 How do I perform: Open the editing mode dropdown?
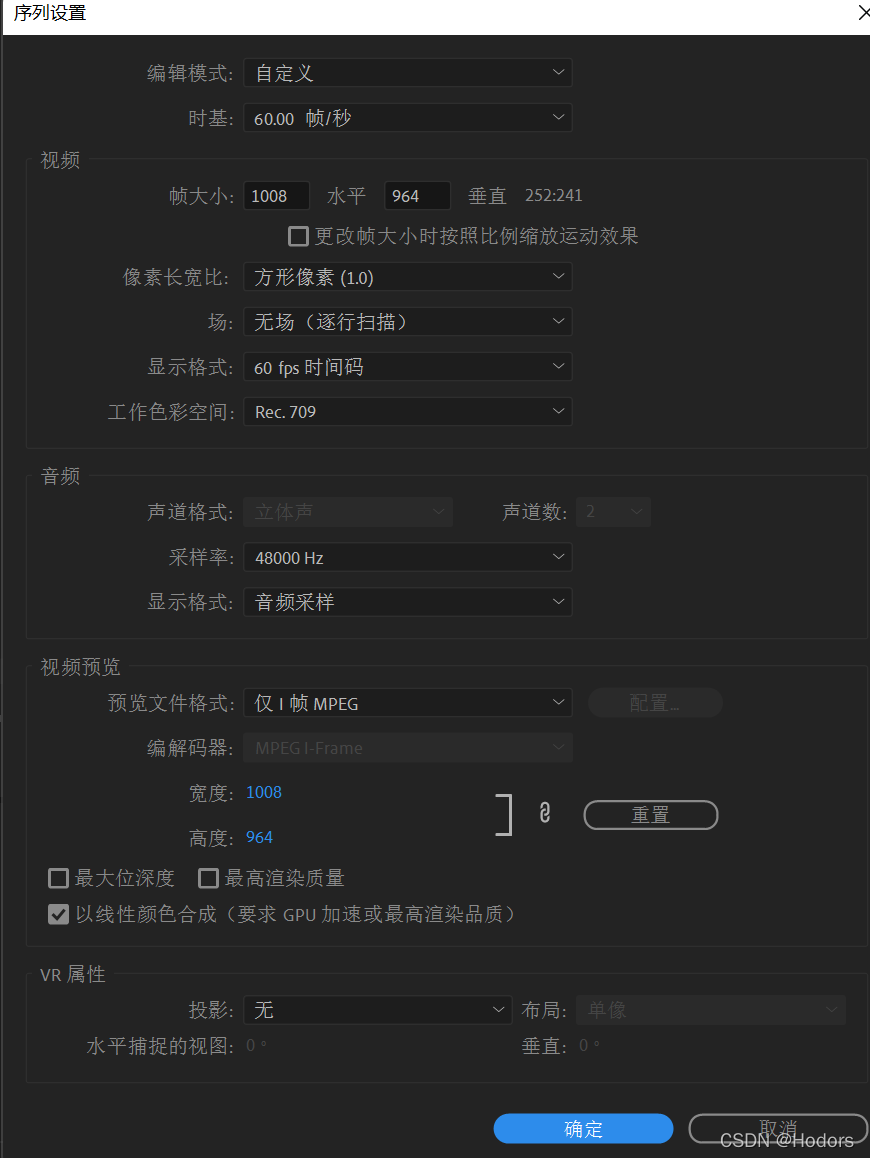coord(408,73)
